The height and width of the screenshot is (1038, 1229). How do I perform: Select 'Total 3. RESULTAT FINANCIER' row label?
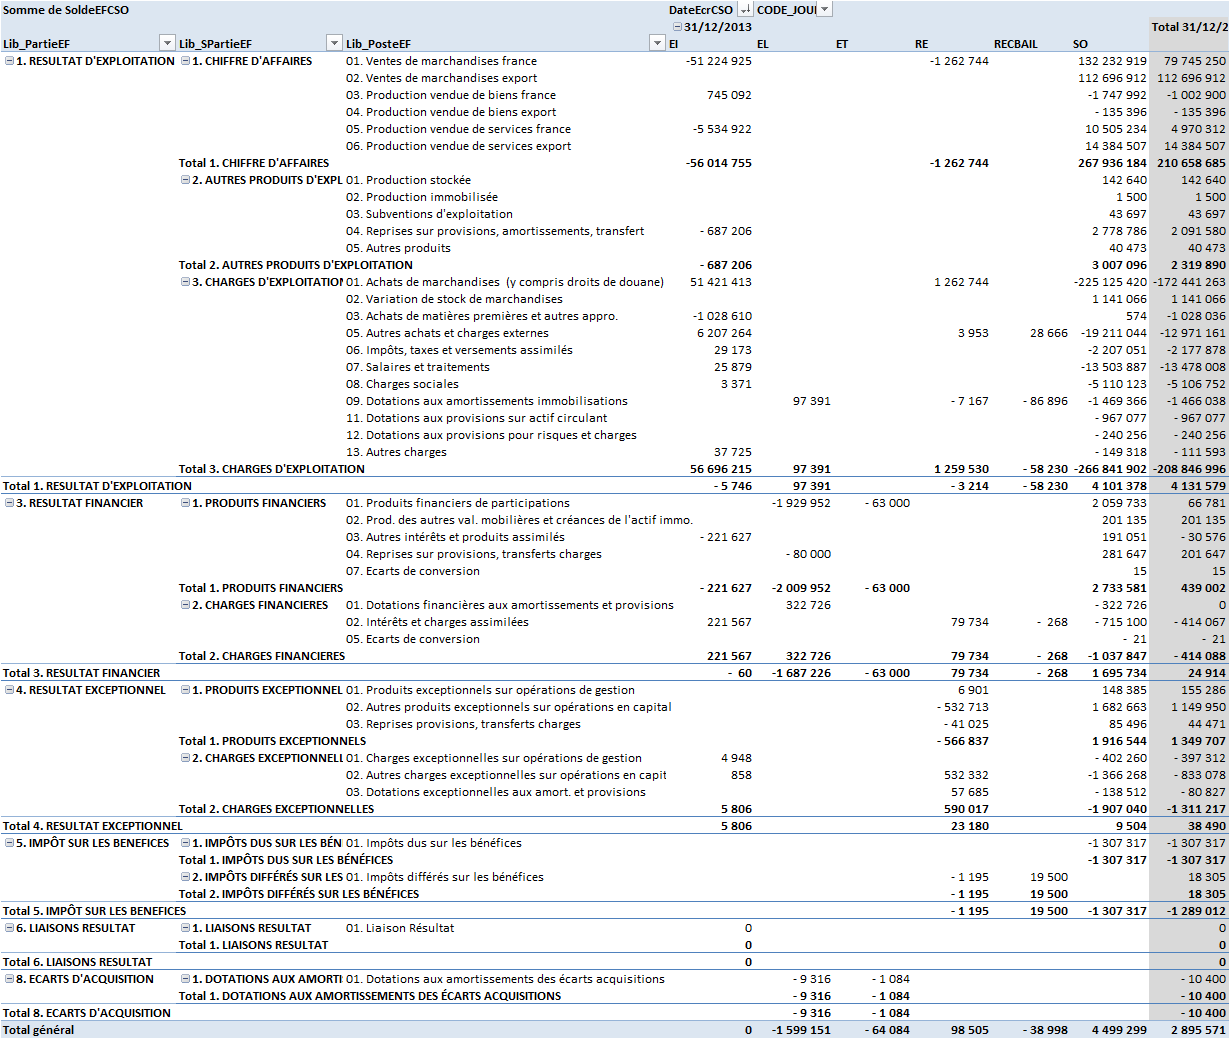pyautogui.click(x=82, y=673)
